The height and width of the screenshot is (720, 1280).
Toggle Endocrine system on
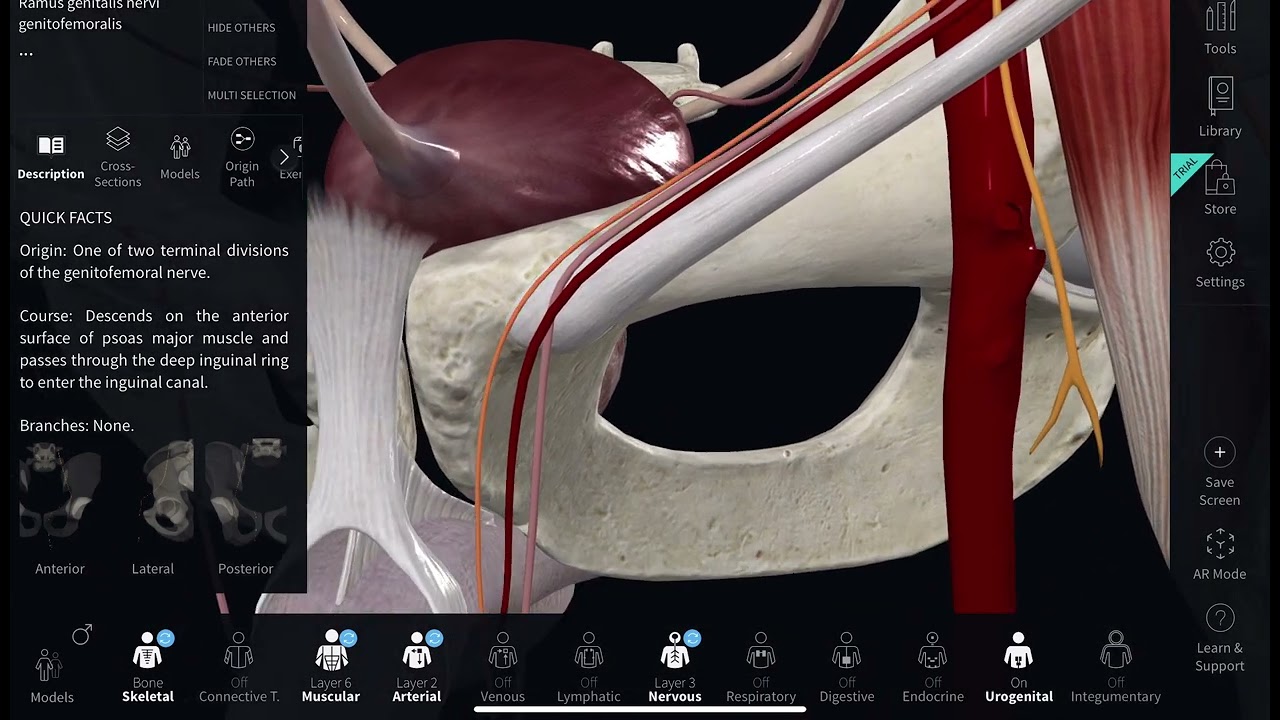click(933, 667)
